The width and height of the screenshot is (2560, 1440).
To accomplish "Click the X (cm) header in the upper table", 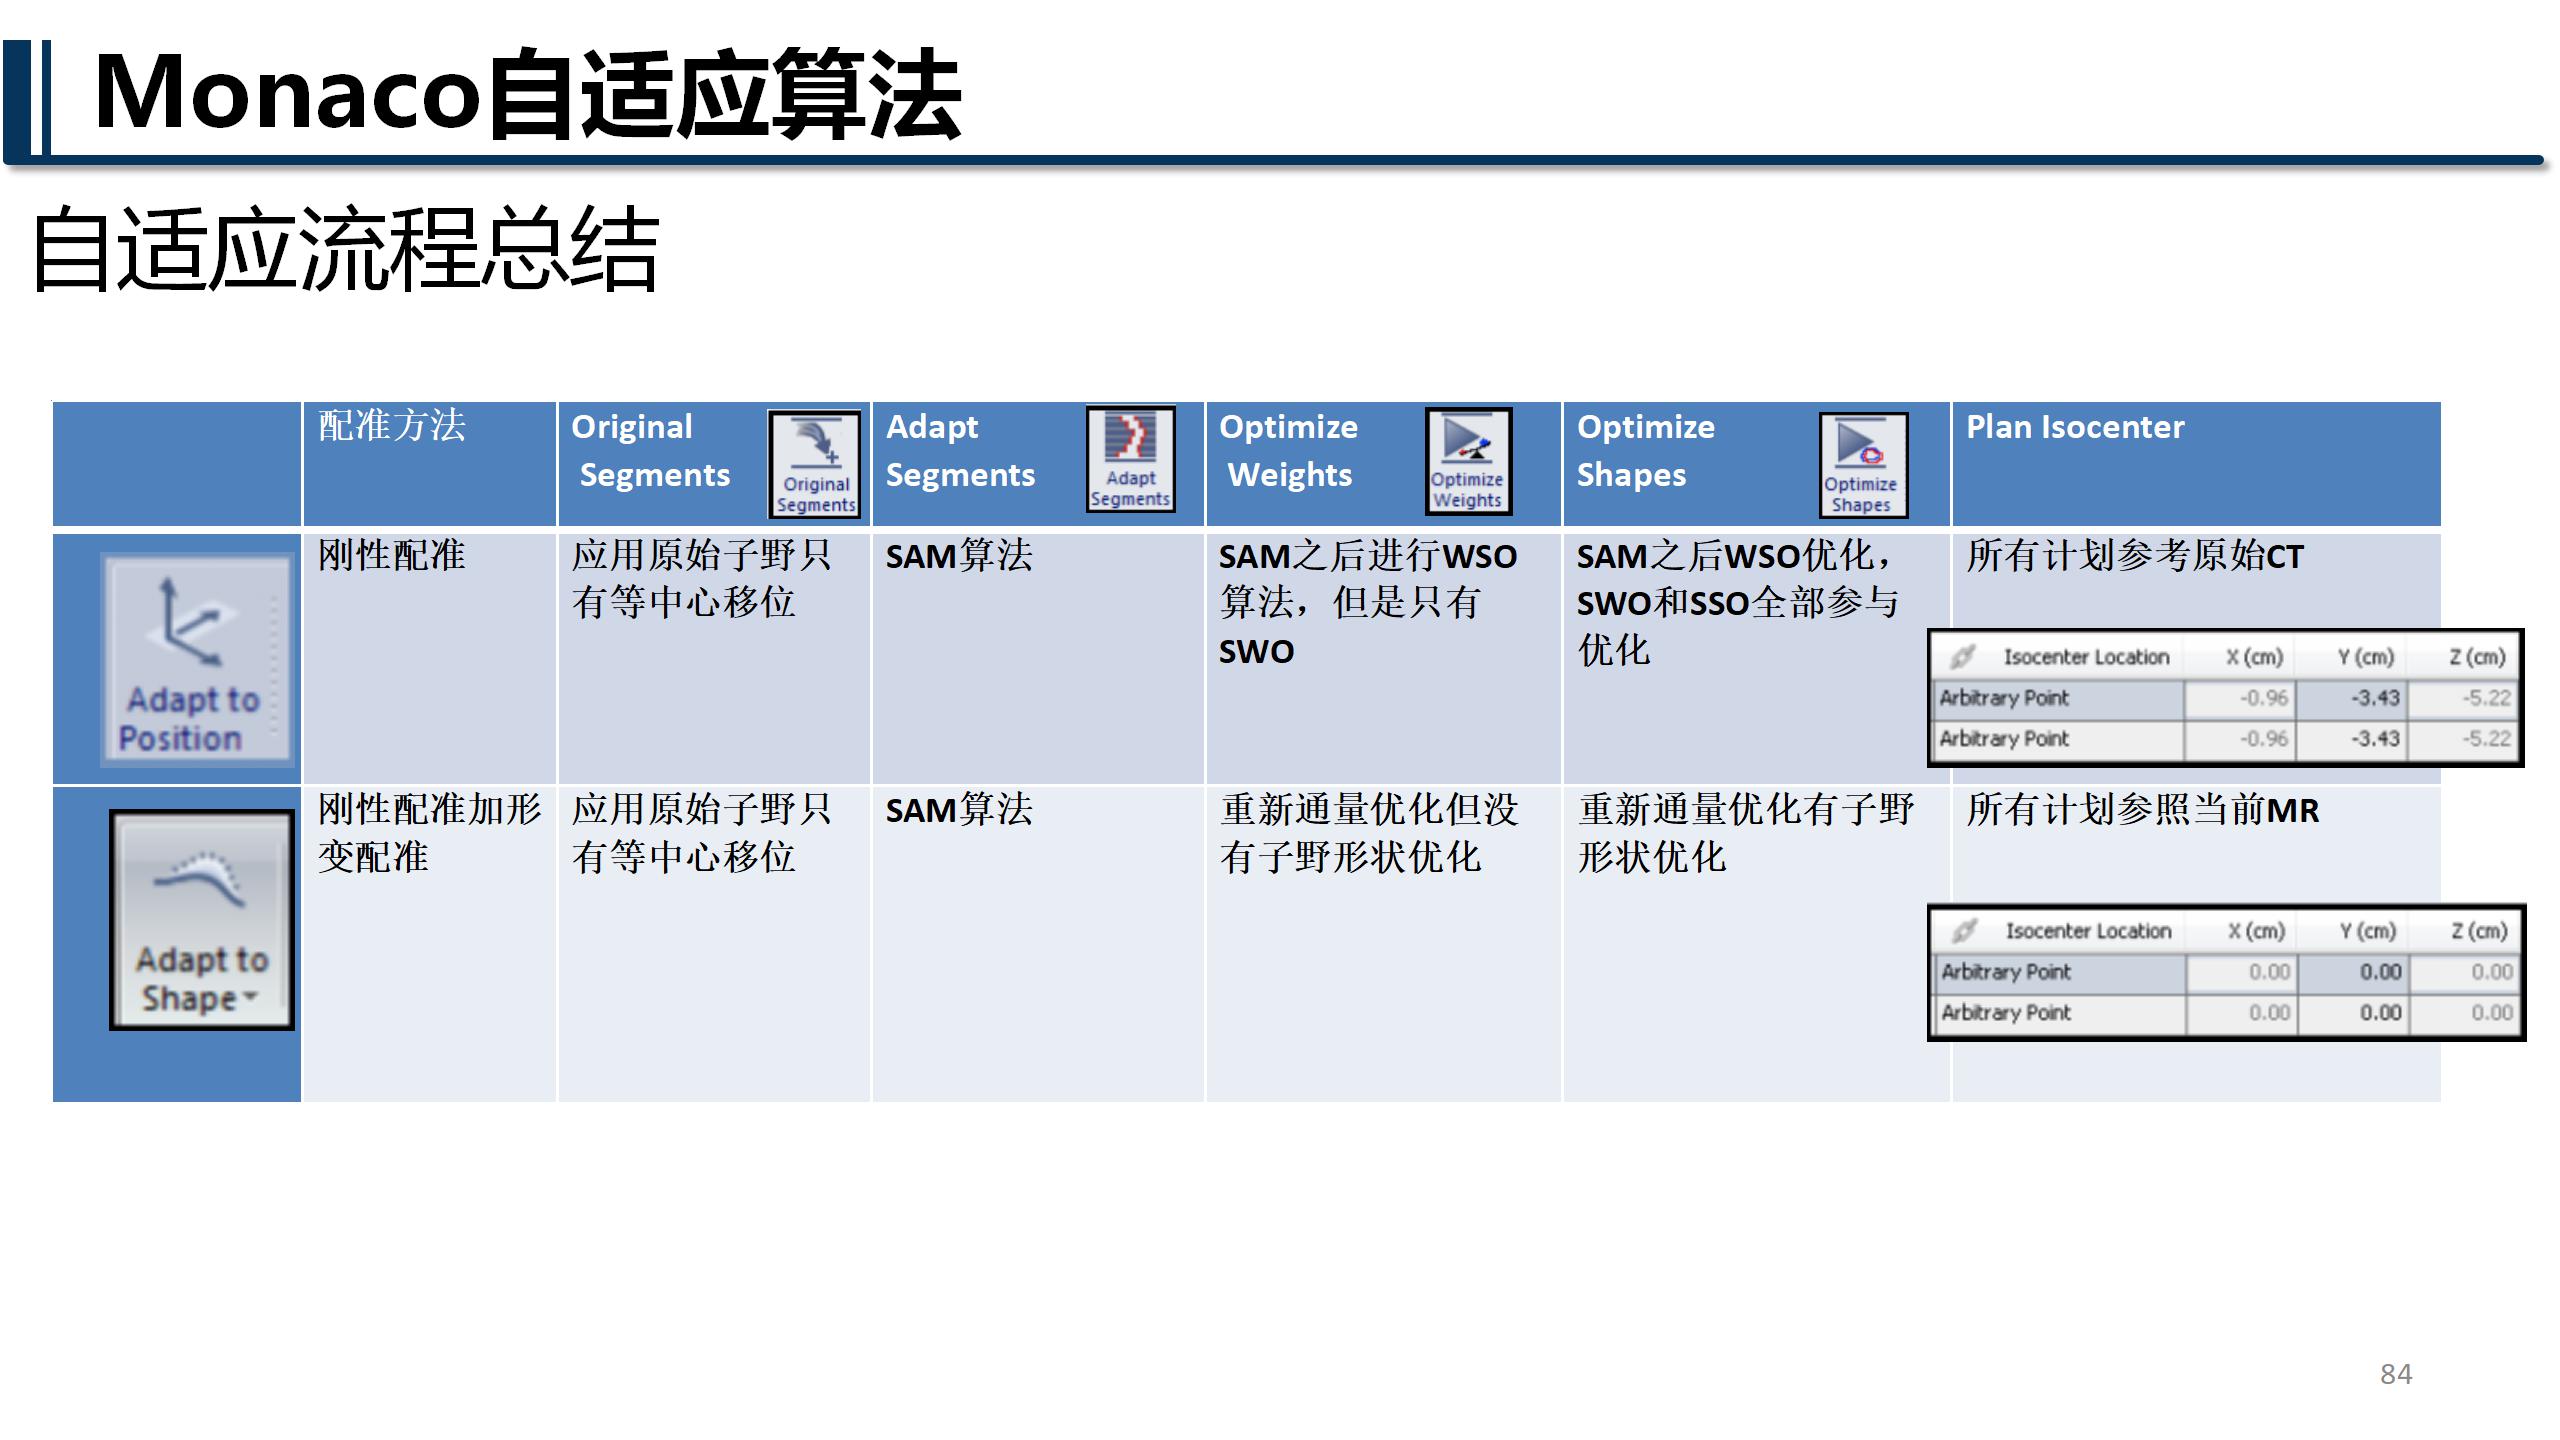I will click(2254, 657).
